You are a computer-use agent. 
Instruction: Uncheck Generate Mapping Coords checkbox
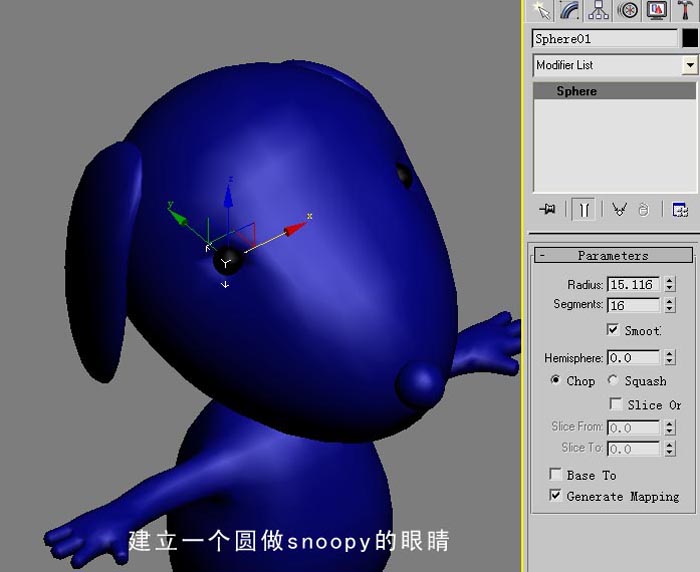pyautogui.click(x=556, y=495)
